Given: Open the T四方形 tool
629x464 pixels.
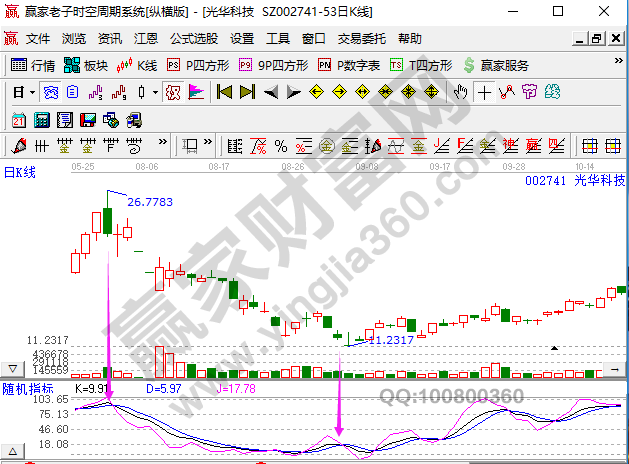Looking at the screenshot, I should 417,66.
